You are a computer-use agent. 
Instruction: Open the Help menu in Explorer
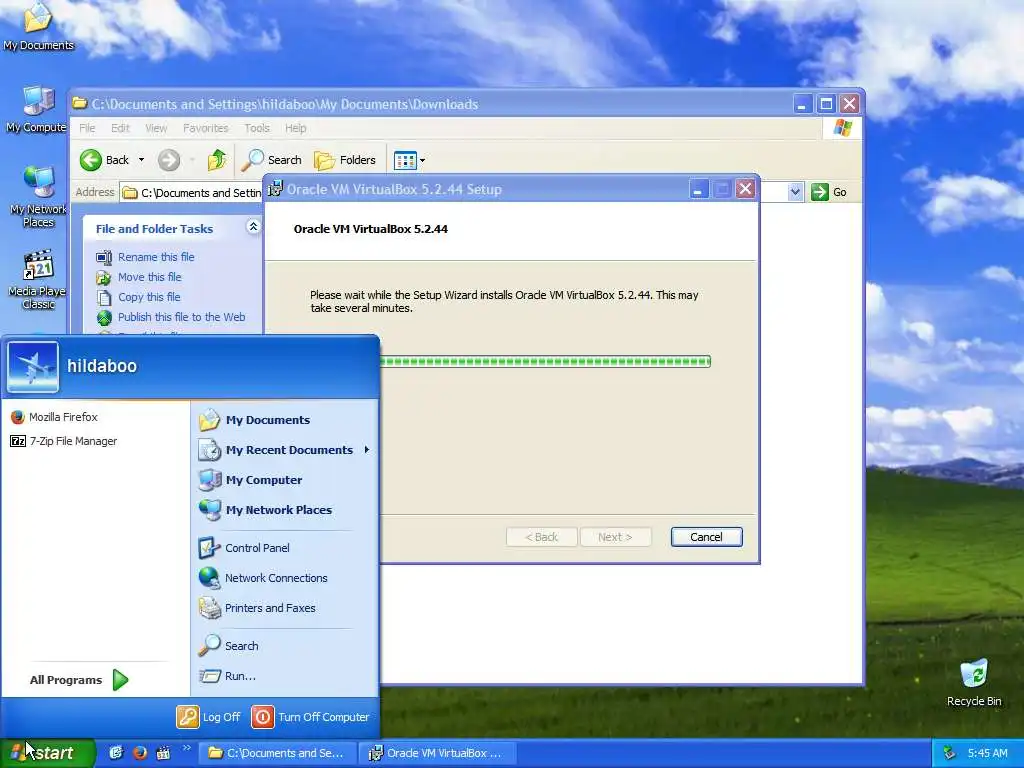[x=295, y=128]
